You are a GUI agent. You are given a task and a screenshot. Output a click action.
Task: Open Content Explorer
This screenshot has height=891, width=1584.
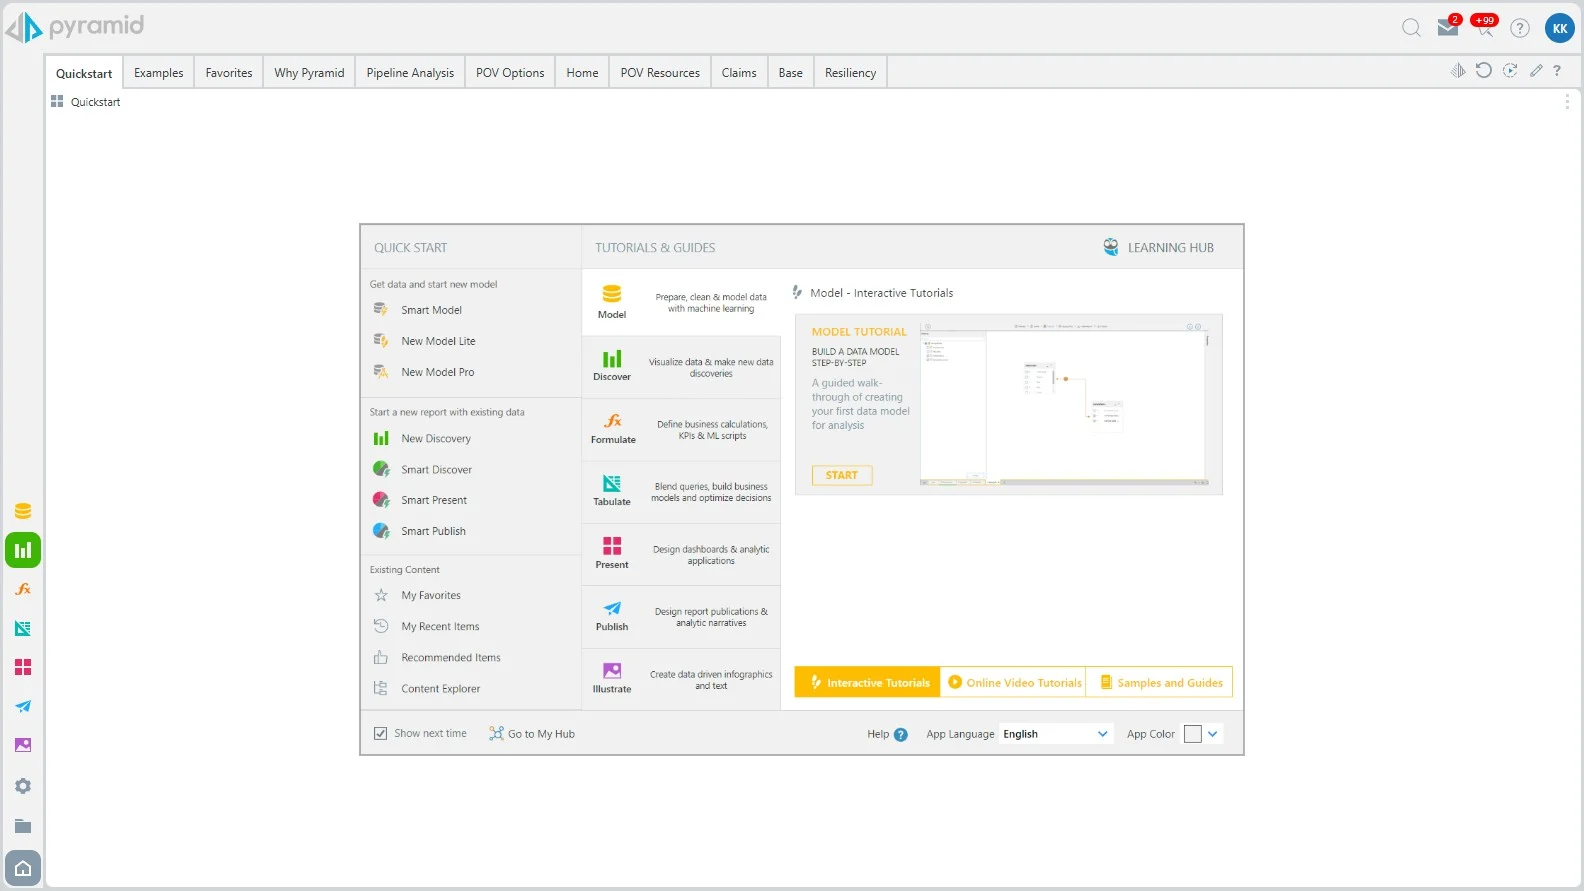440,688
